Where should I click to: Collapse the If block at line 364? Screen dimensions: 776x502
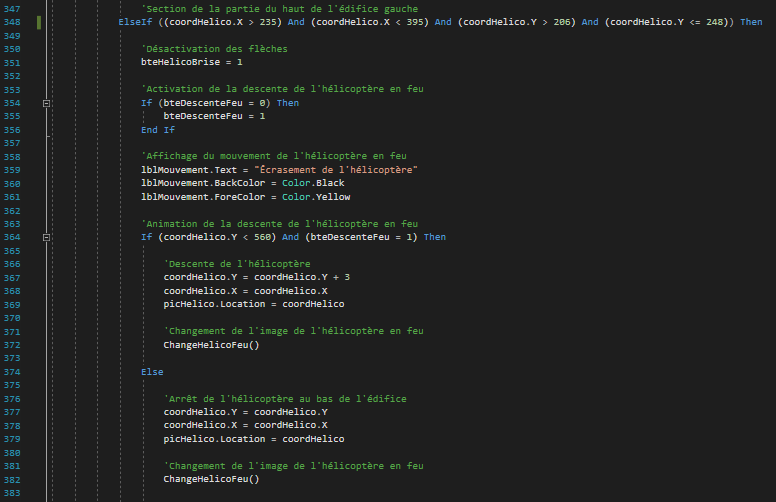pos(46,237)
